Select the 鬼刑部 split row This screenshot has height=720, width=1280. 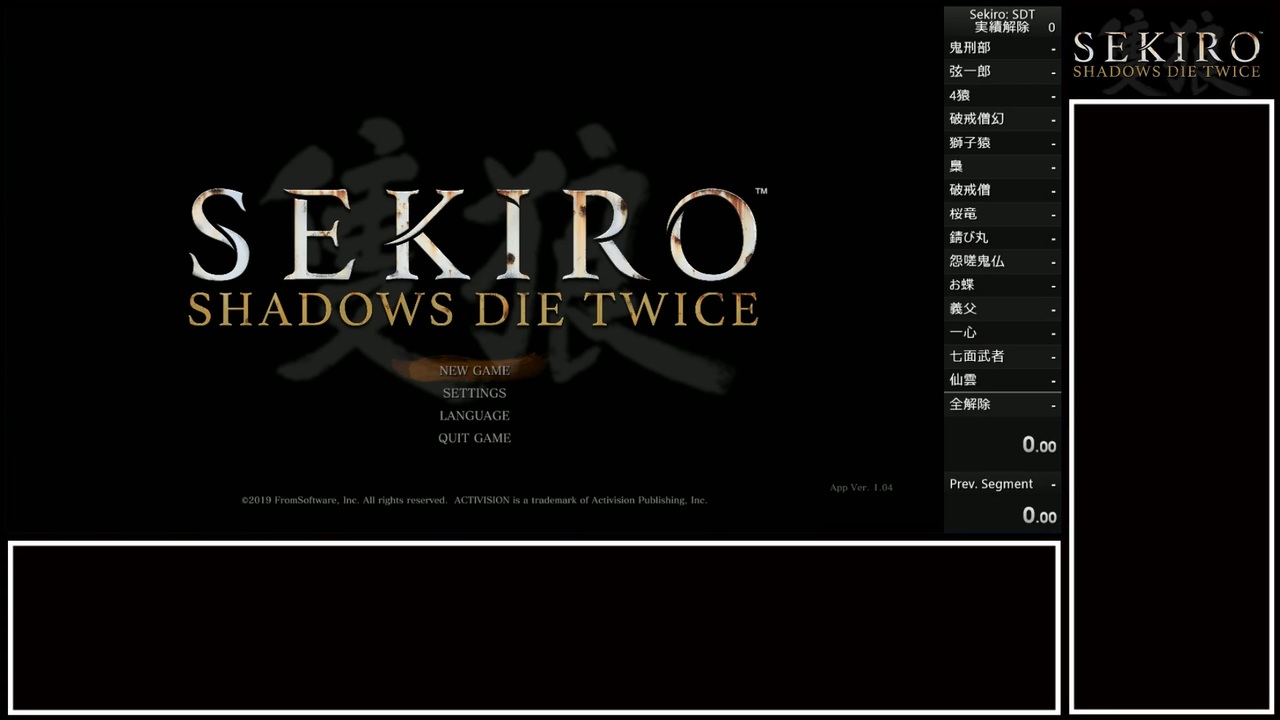(x=1002, y=48)
